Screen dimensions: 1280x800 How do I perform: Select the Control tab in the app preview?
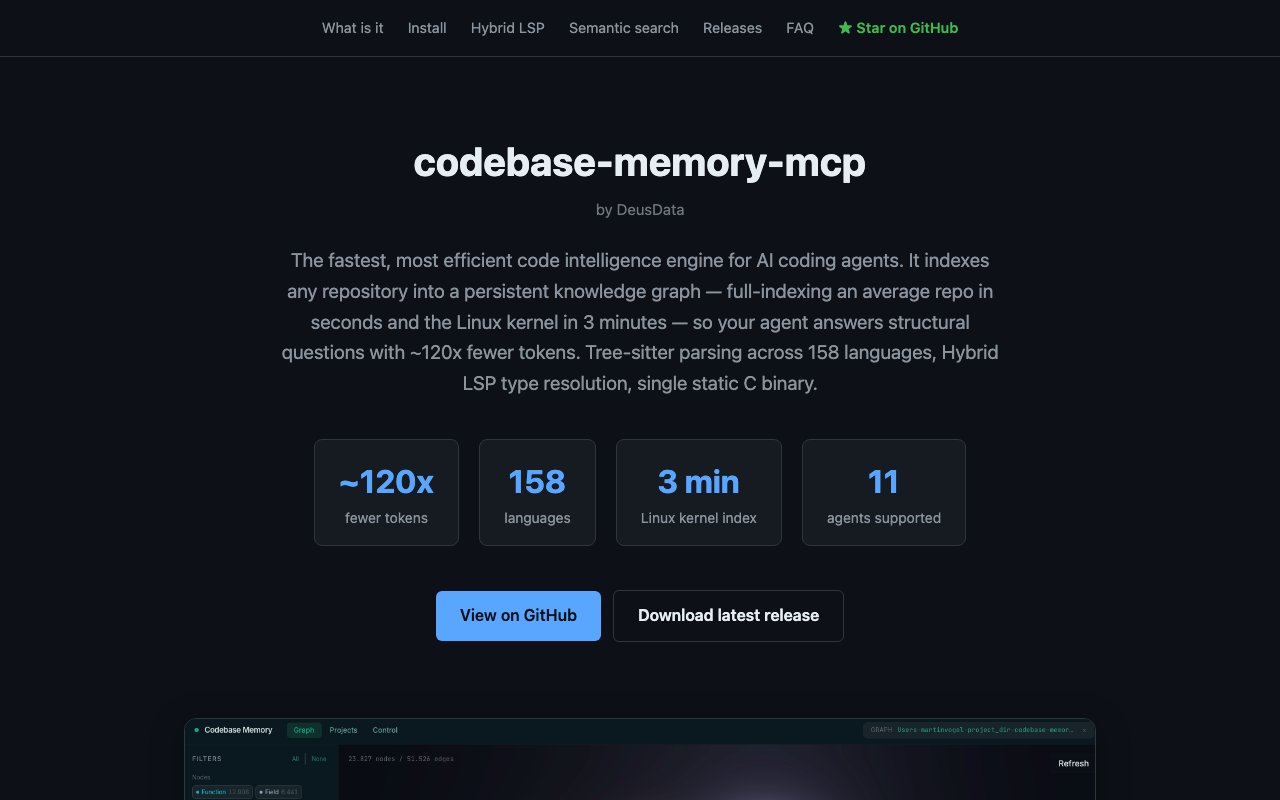tap(385, 730)
